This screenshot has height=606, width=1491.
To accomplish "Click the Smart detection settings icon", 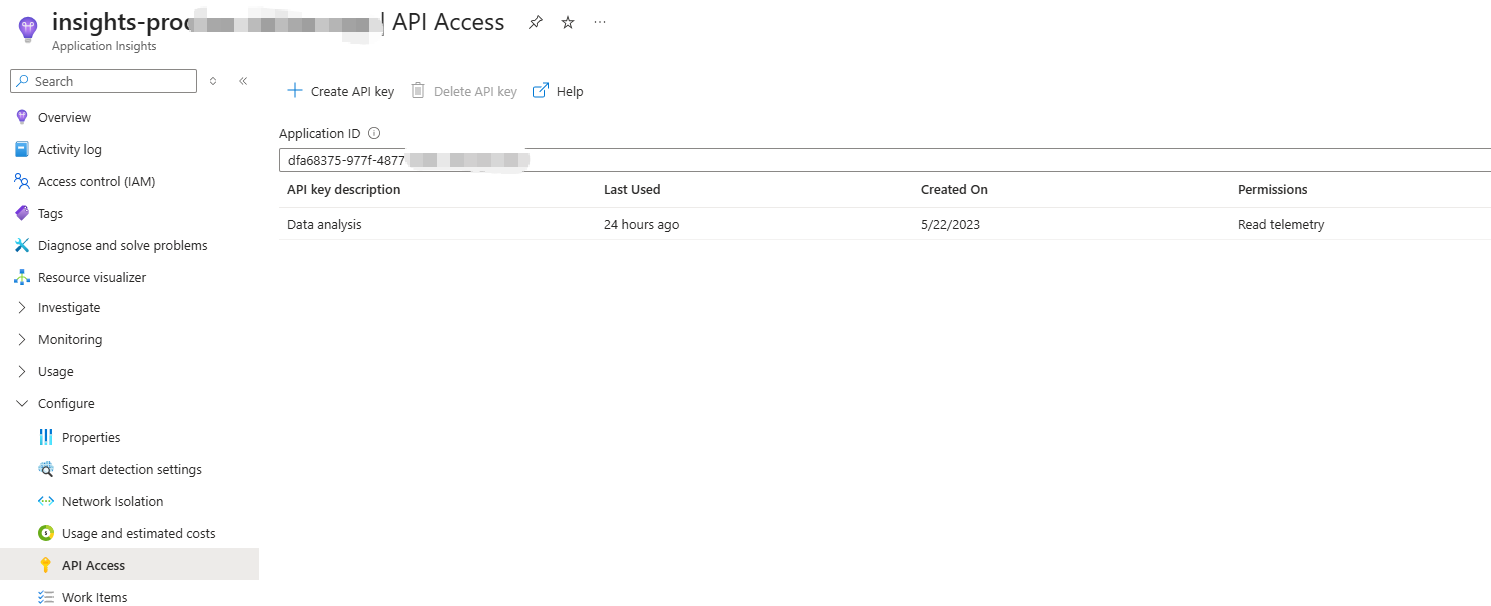I will click(46, 469).
